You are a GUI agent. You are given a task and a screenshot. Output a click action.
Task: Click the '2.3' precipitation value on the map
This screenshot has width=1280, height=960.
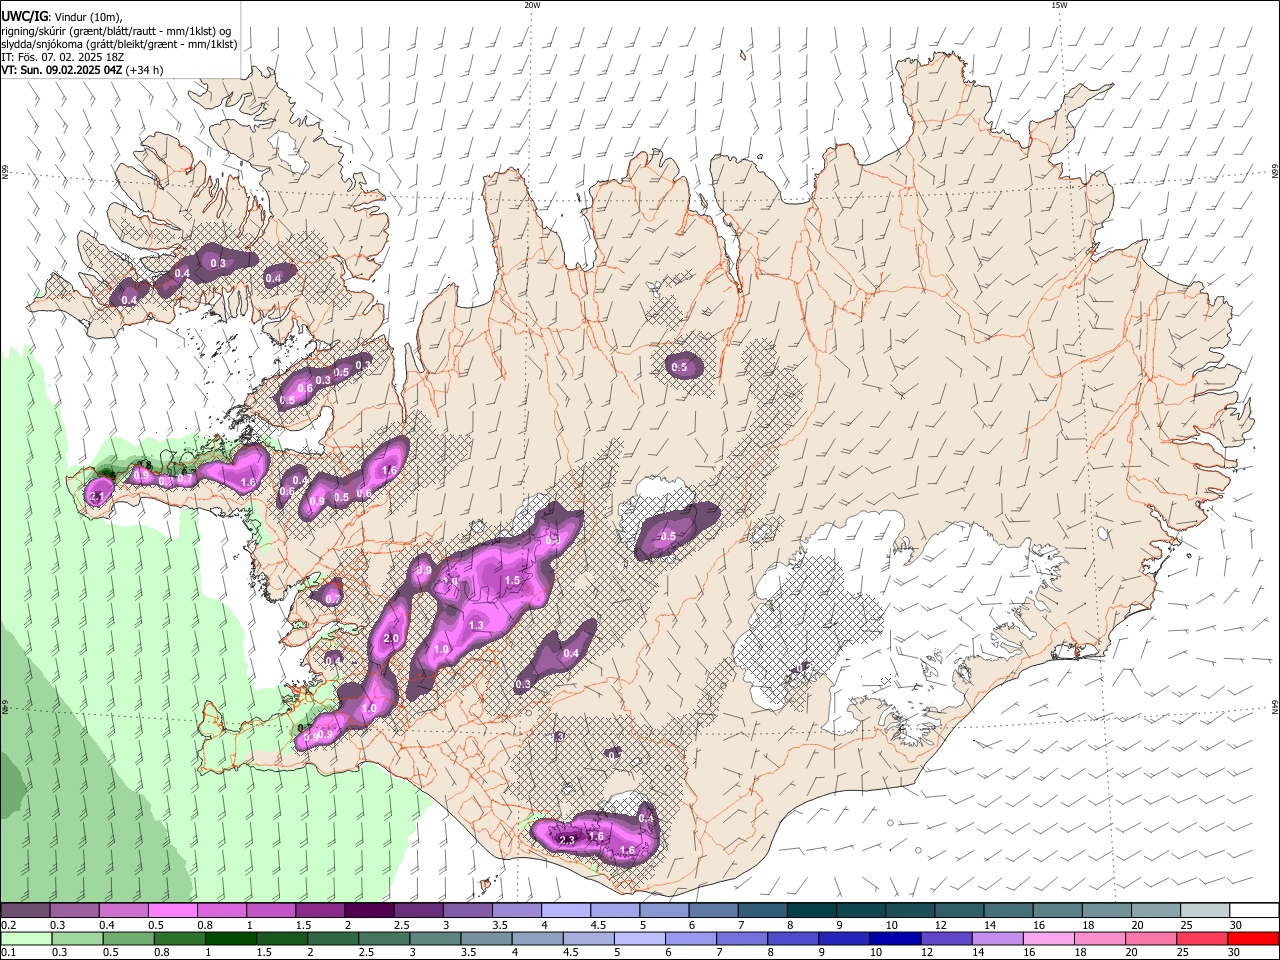pos(567,840)
